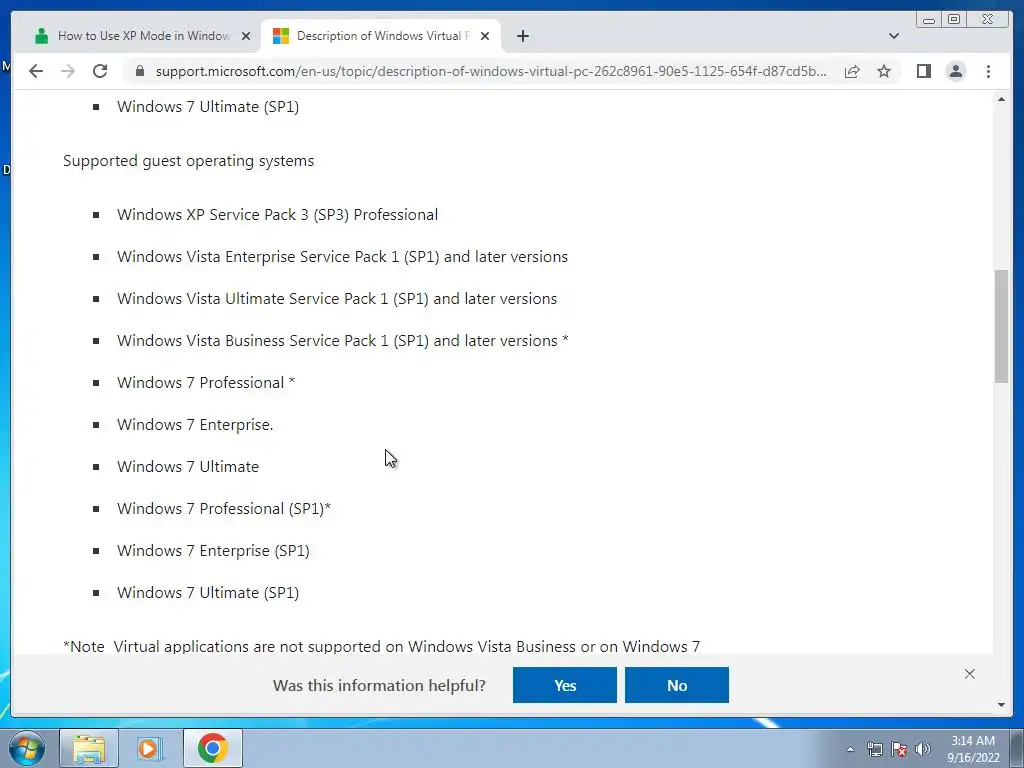Click the page scrollbar down arrow
Image resolution: width=1024 pixels, height=768 pixels.
1001,705
